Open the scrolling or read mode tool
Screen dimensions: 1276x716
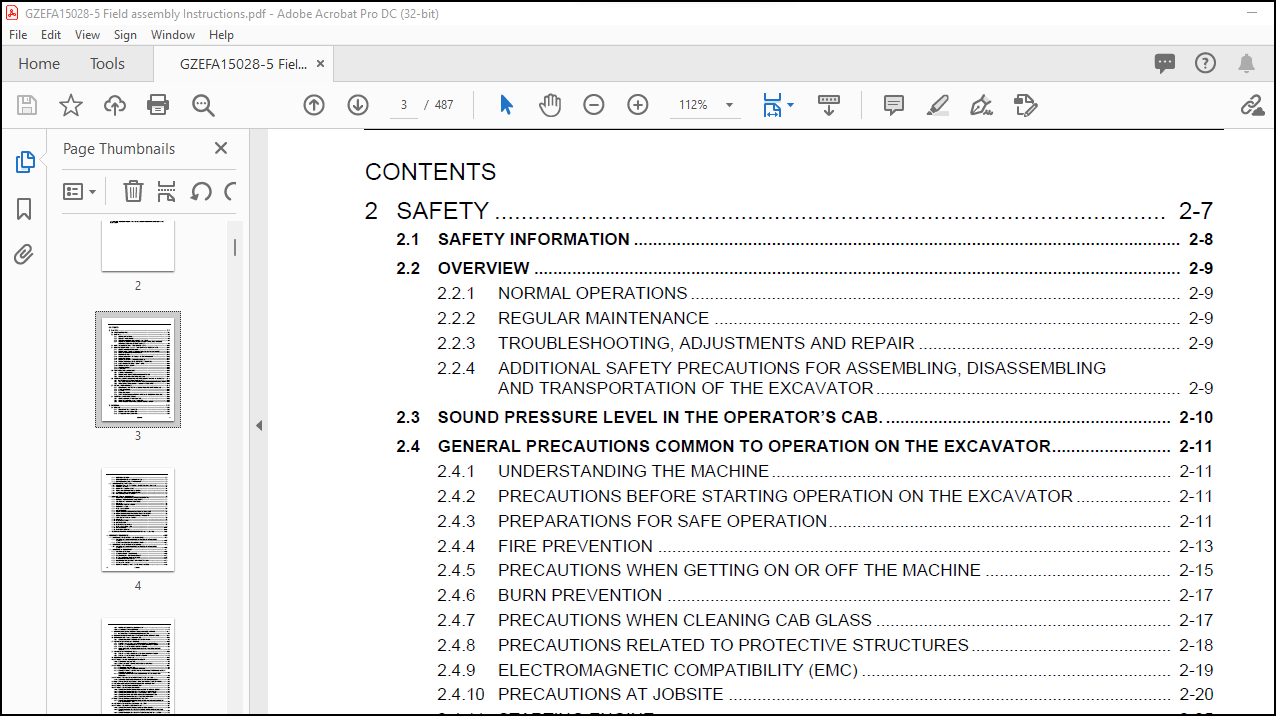coord(829,105)
